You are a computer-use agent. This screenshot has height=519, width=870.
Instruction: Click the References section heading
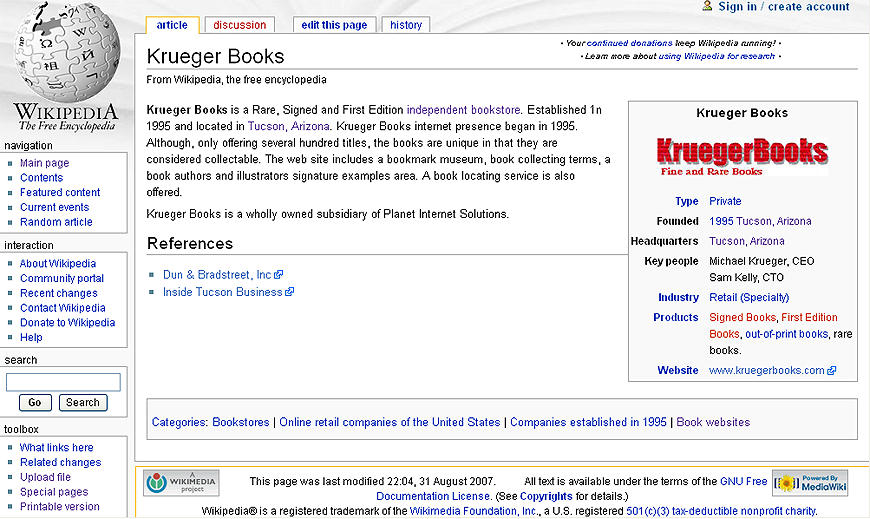click(x=190, y=243)
